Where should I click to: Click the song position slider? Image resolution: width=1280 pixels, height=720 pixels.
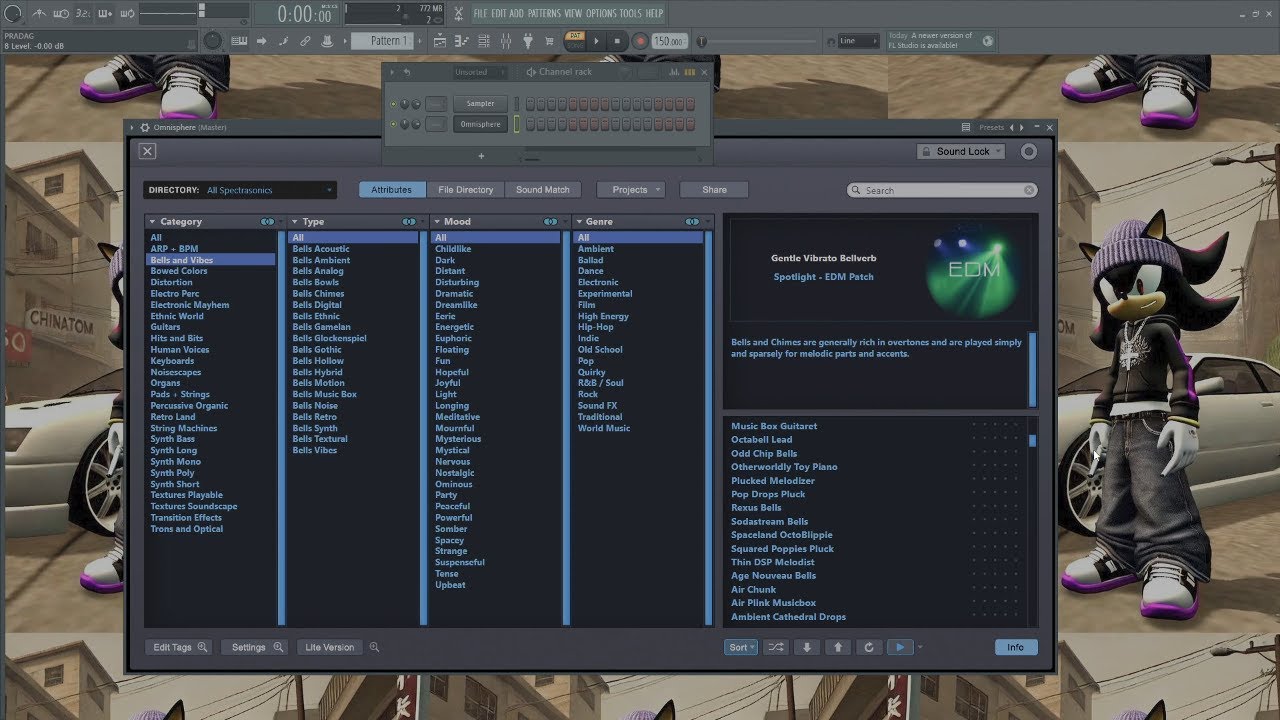point(758,41)
